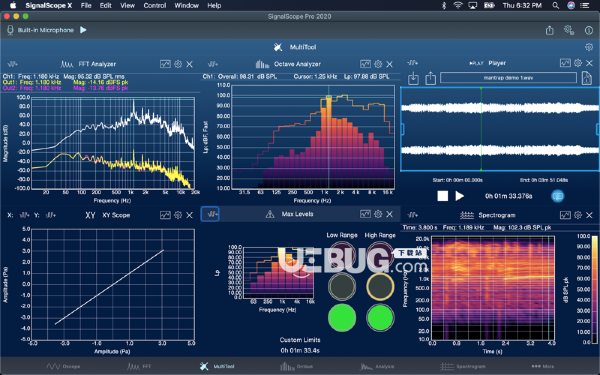Close the XY Scope panel
The image size is (600, 375).
click(x=189, y=215)
